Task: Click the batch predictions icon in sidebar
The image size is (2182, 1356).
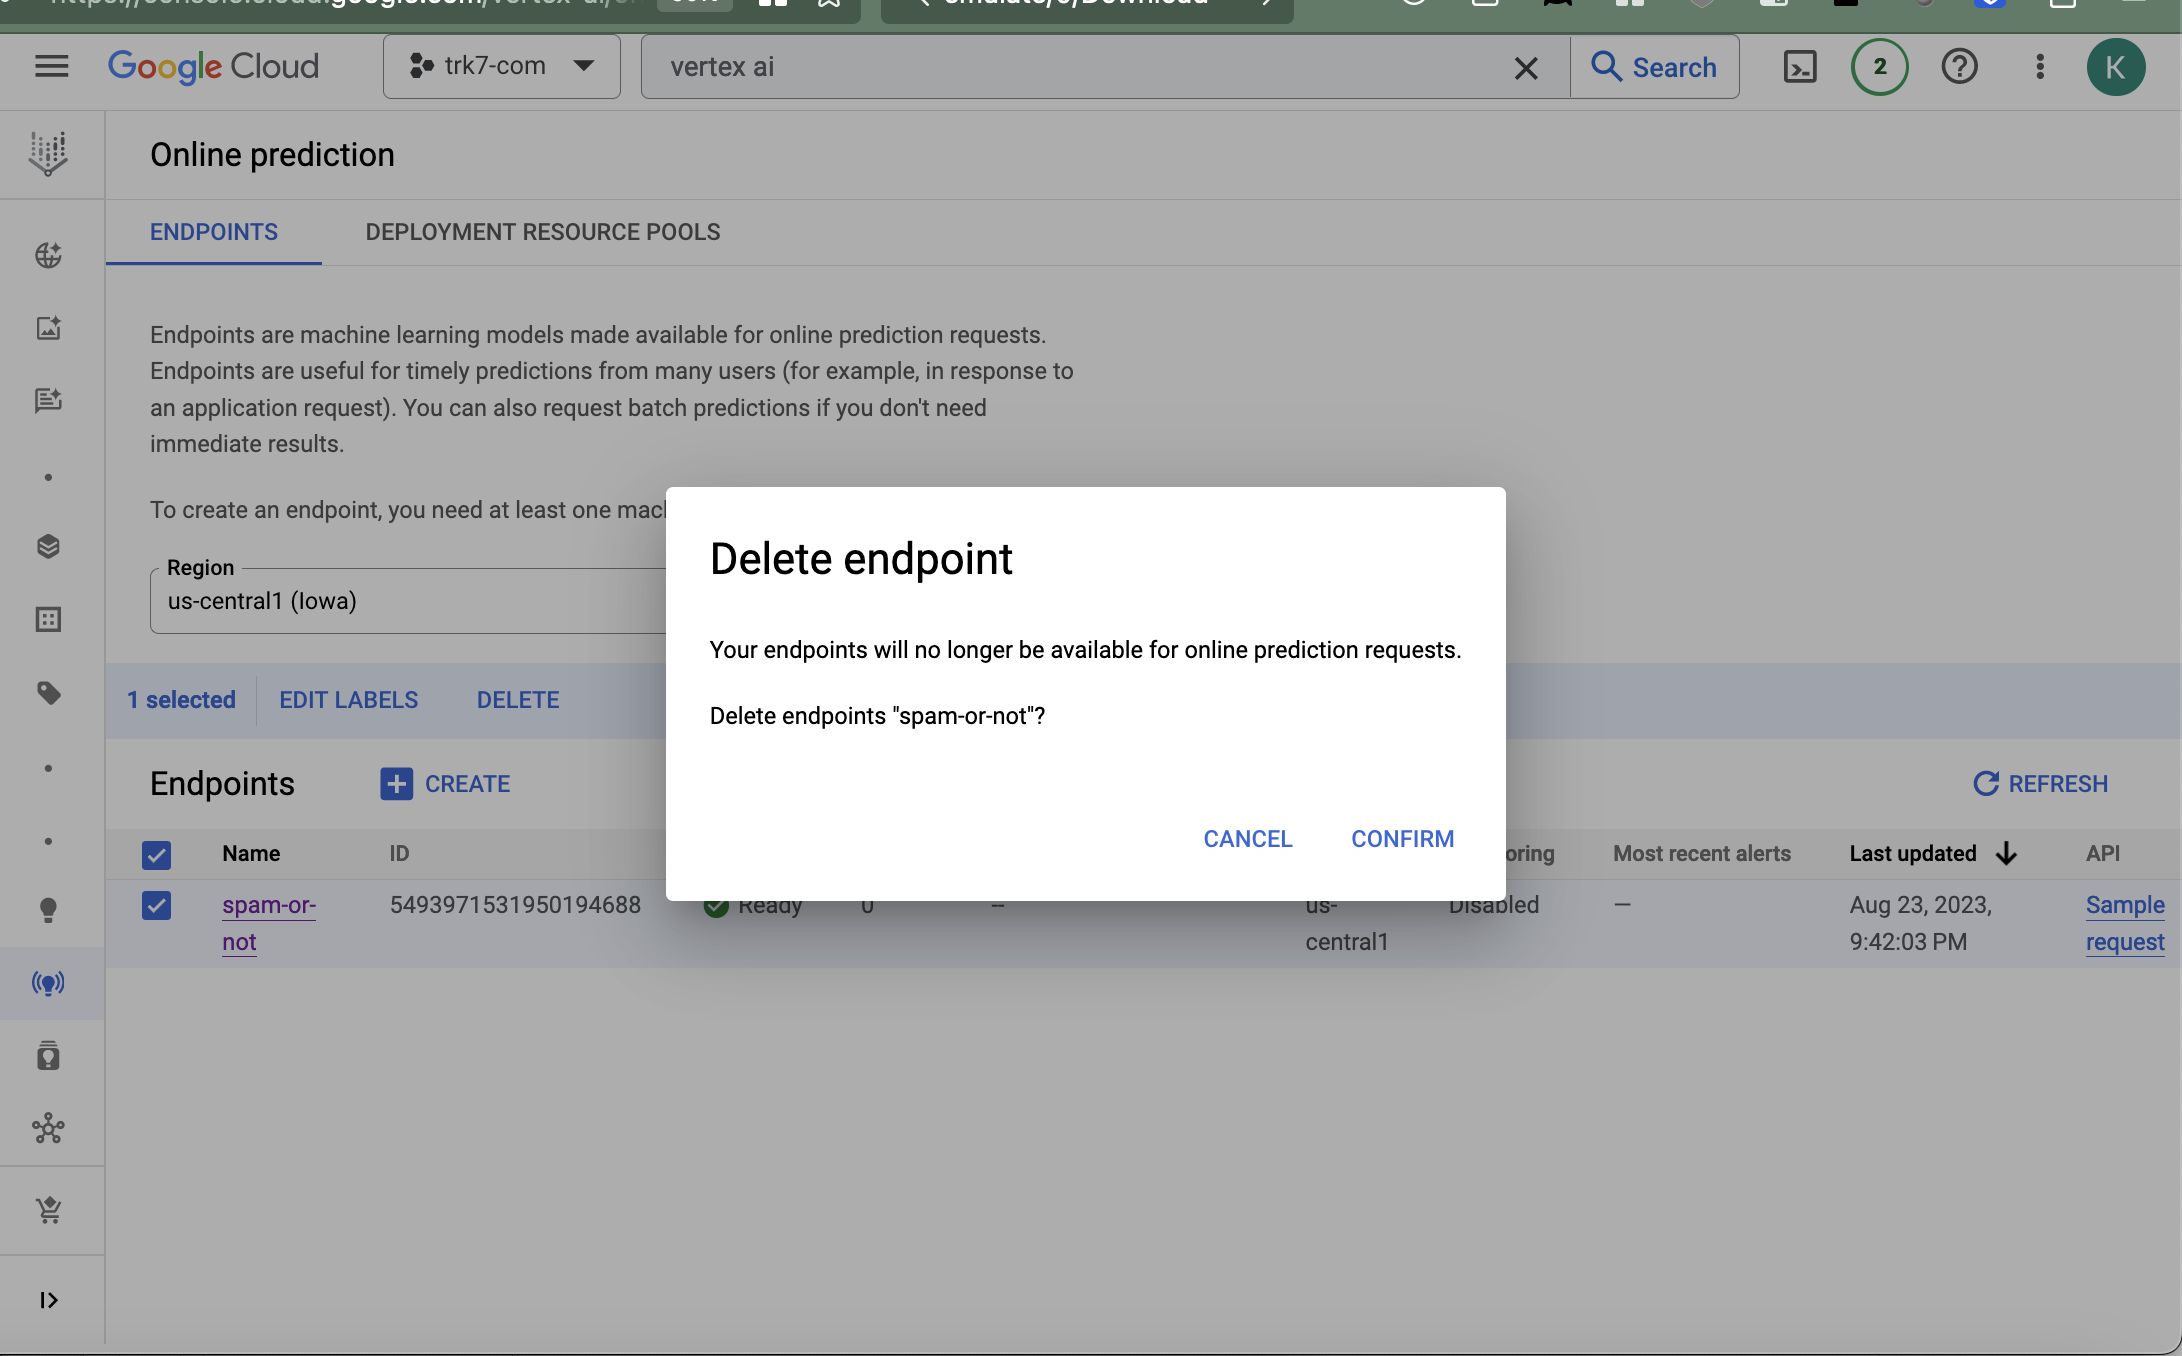Action: (48, 620)
